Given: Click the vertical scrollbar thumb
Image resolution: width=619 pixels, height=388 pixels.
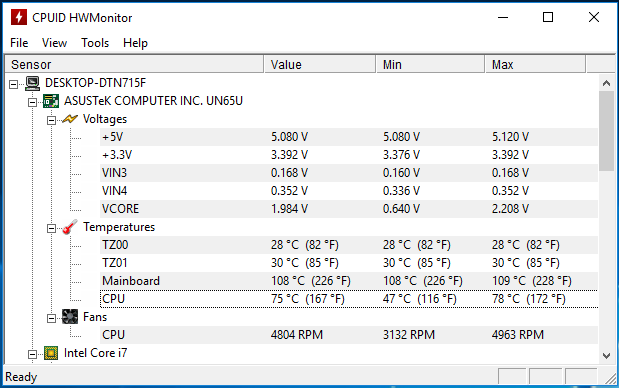Looking at the screenshot, I should (606, 131).
